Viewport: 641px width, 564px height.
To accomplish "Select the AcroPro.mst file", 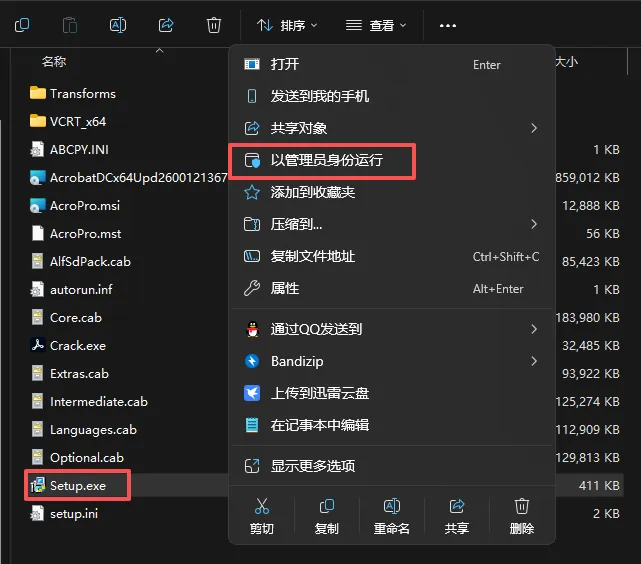I will click(x=76, y=234).
